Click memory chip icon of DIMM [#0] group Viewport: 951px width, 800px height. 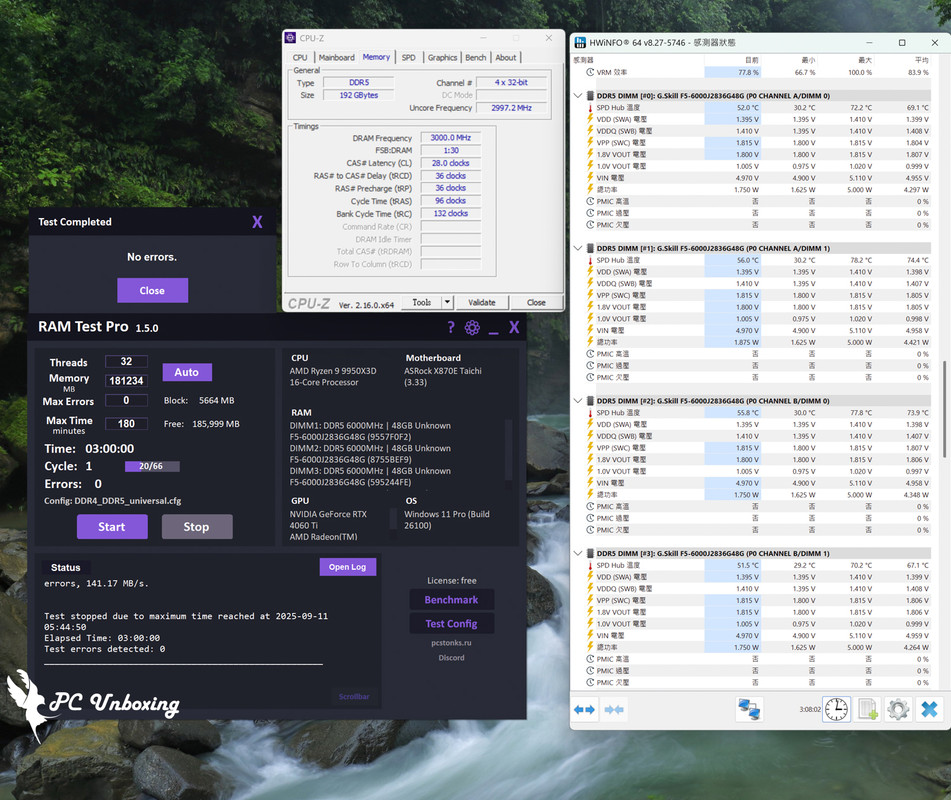[590, 96]
